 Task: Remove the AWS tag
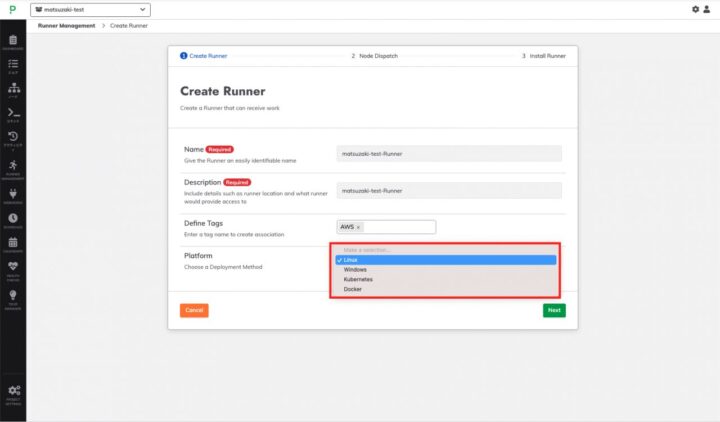tap(358, 227)
